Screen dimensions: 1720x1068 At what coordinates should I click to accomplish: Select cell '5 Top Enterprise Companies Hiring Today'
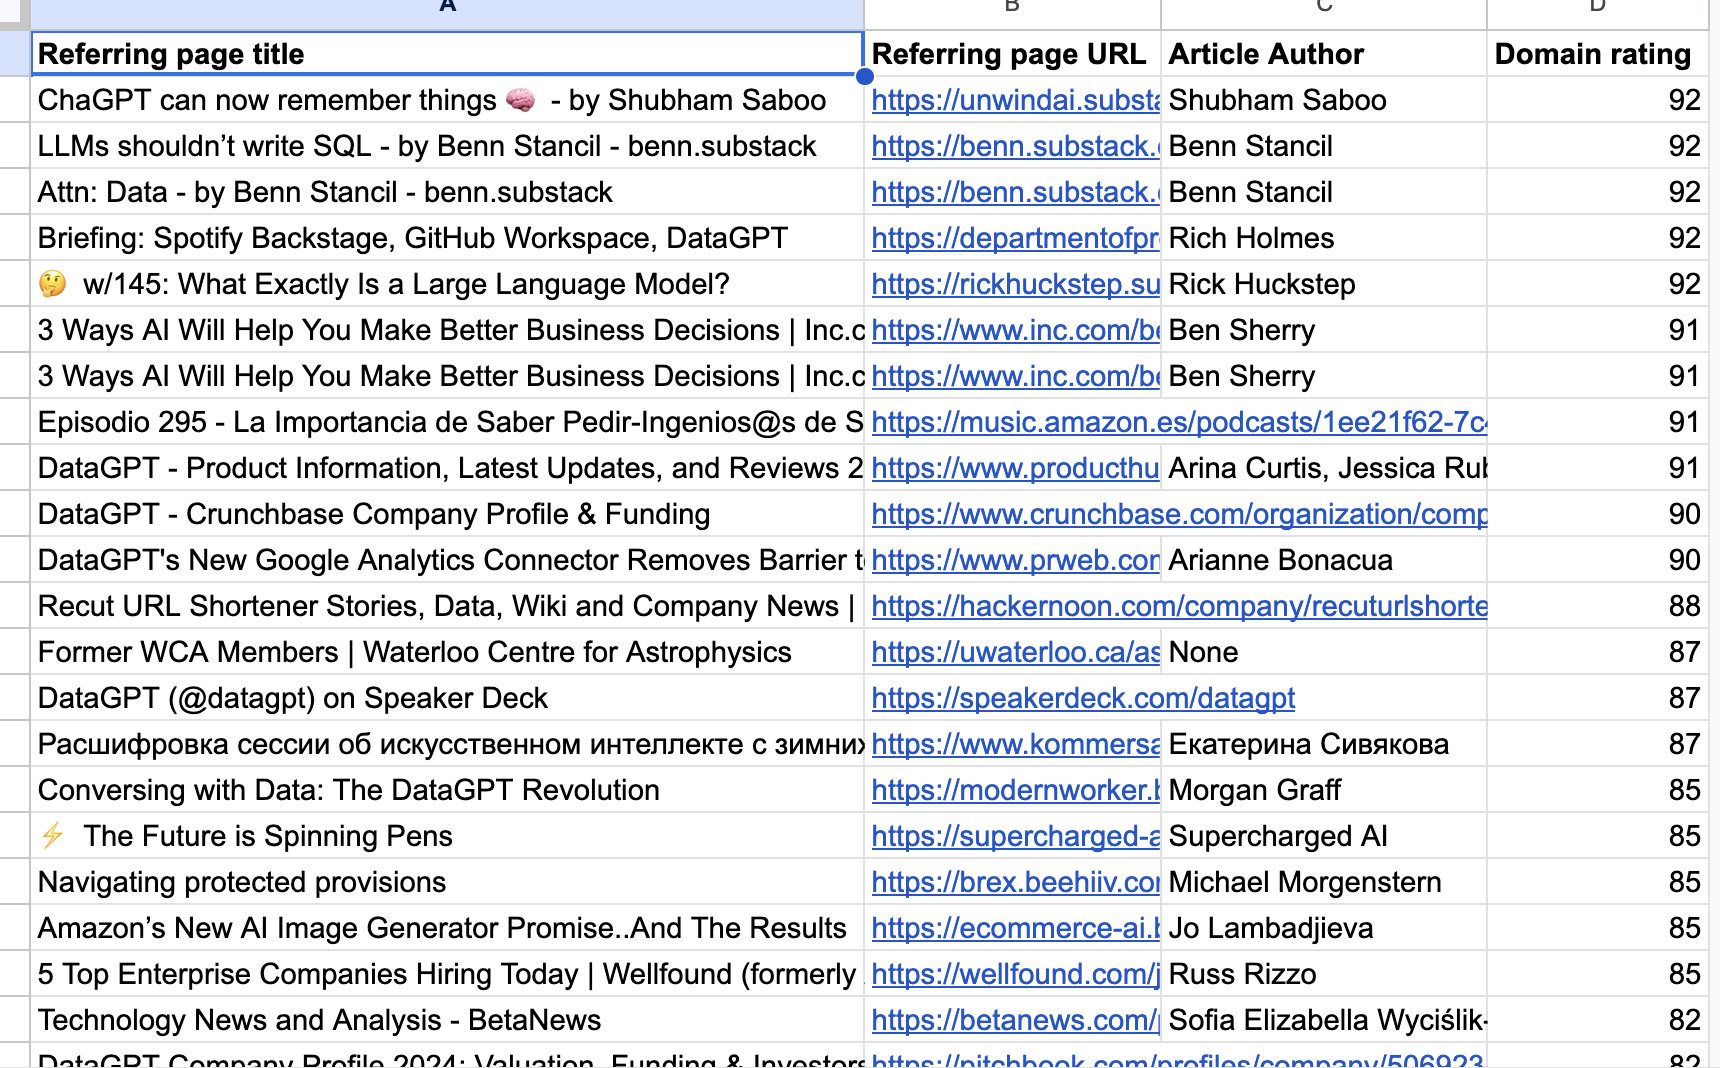[447, 974]
